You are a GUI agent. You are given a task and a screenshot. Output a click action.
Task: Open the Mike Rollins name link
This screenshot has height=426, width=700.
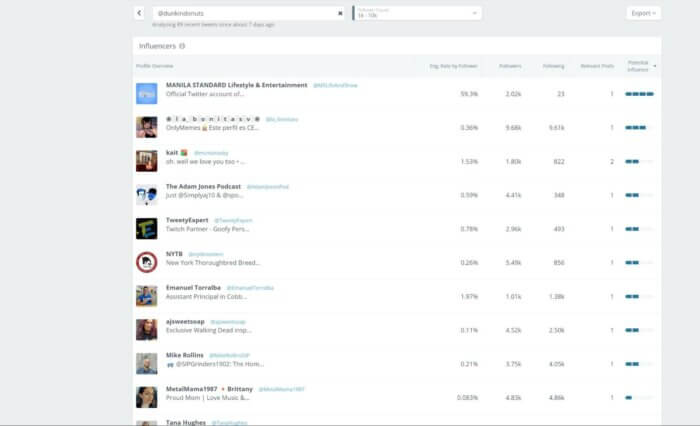point(185,355)
